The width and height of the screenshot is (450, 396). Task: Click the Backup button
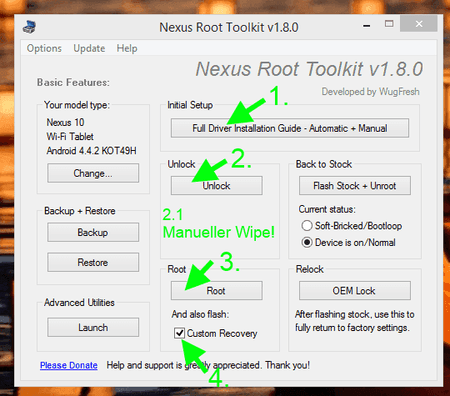[93, 232]
